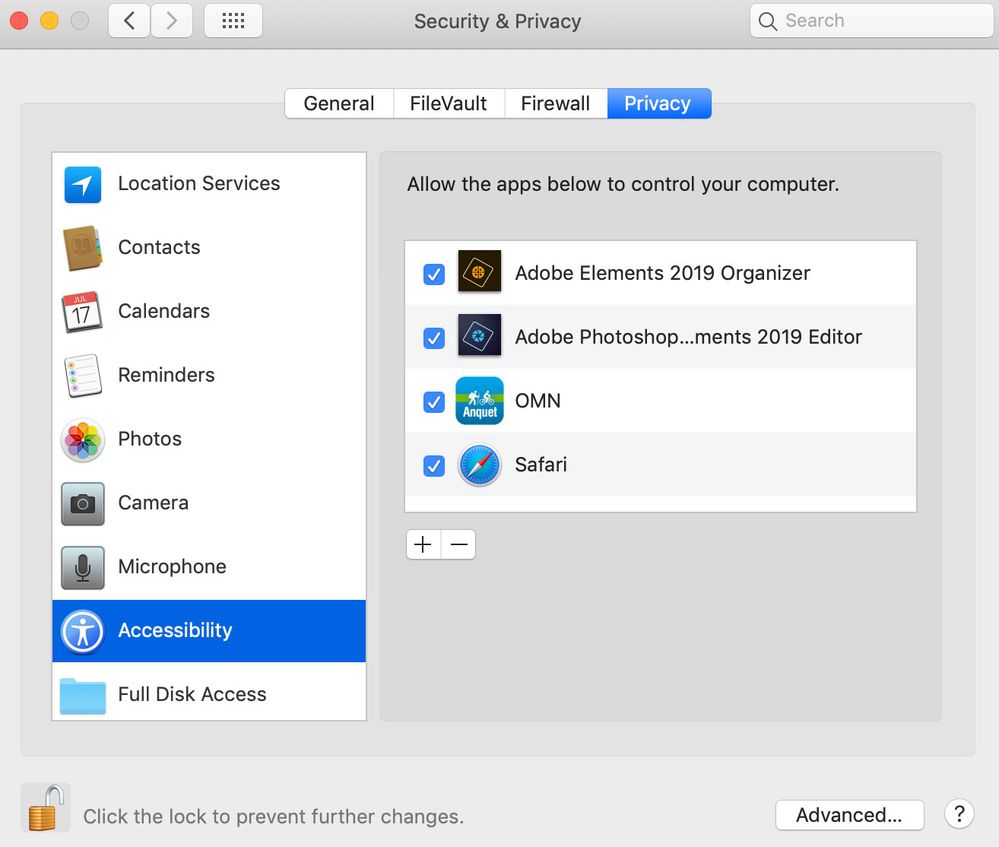Click the OMN Anquet app icon
999x847 pixels.
coord(479,400)
